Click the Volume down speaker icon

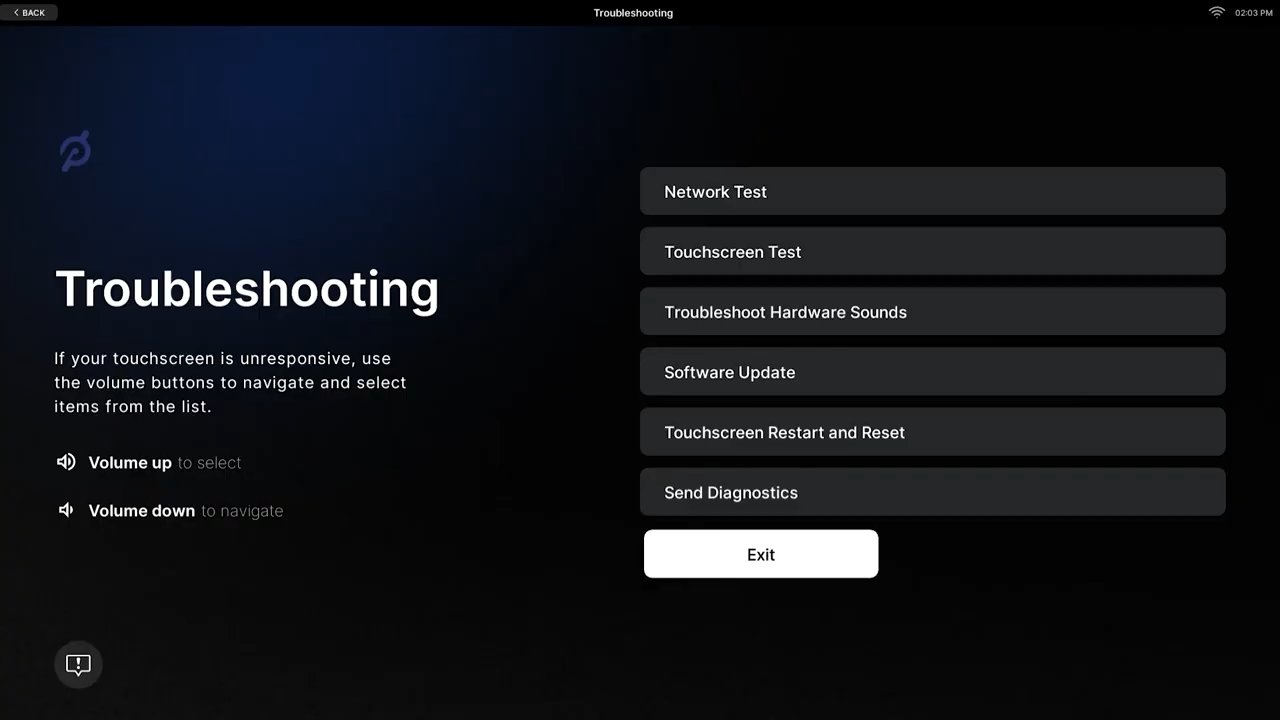tap(65, 510)
